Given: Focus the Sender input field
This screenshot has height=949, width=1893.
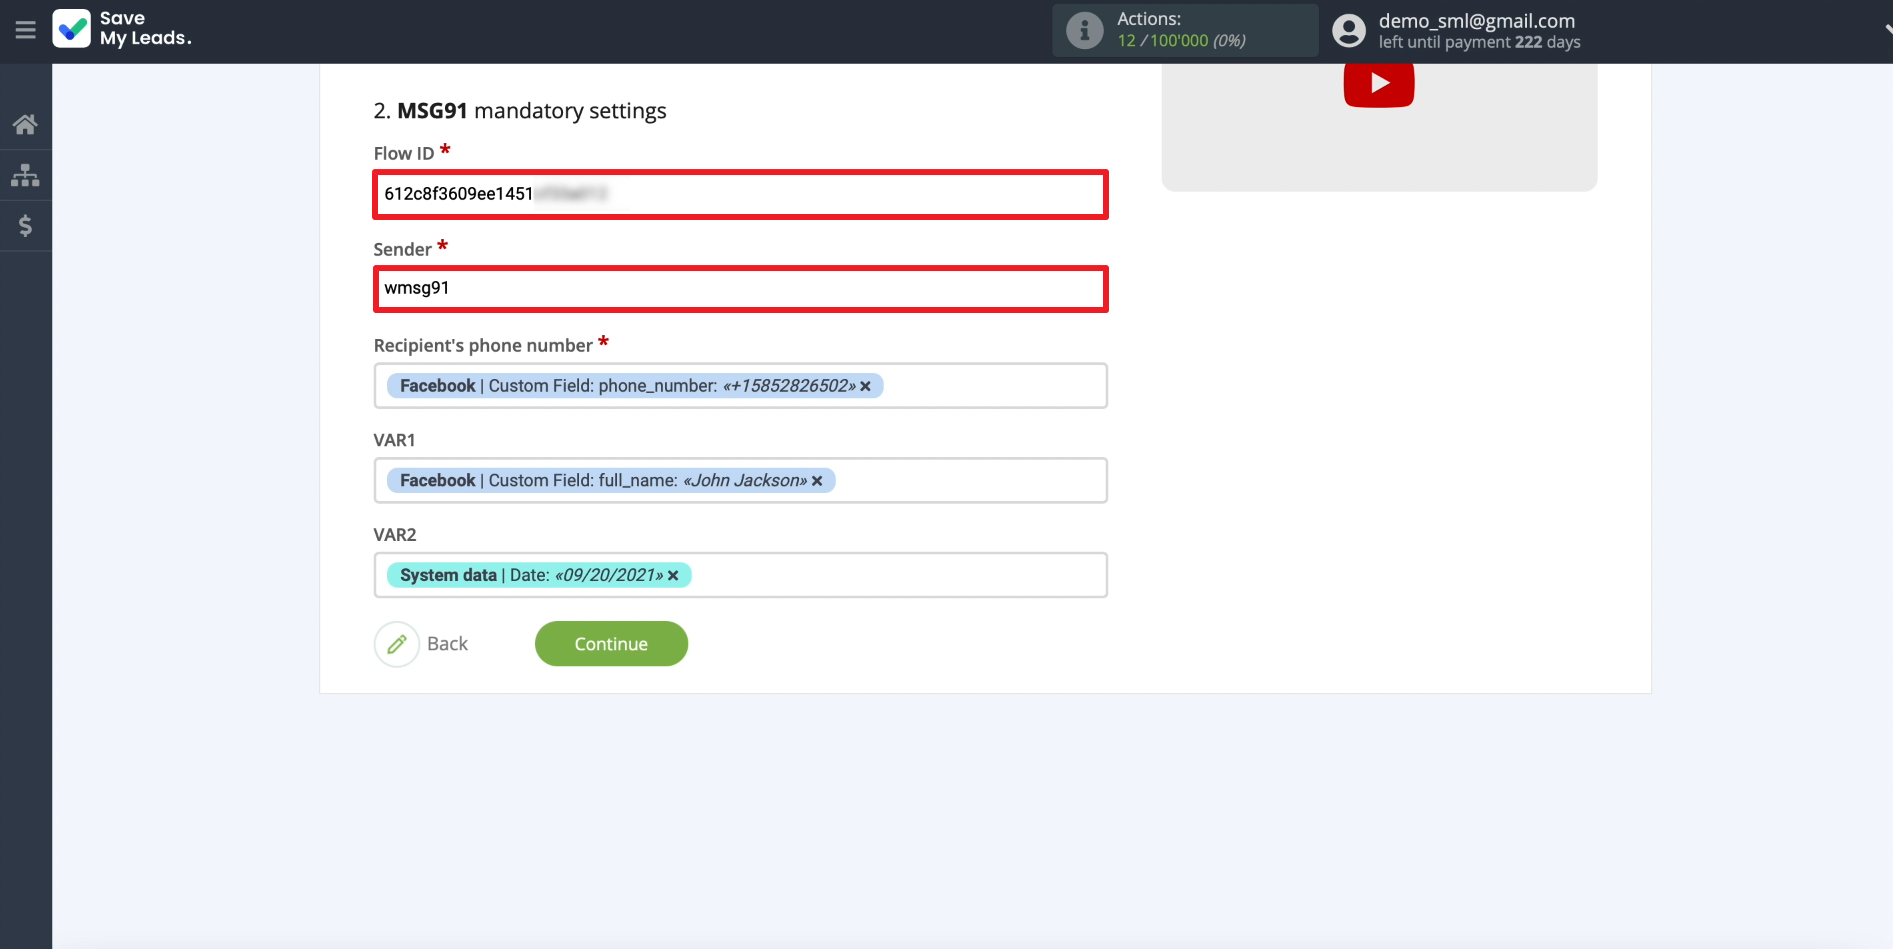Looking at the screenshot, I should point(741,289).
